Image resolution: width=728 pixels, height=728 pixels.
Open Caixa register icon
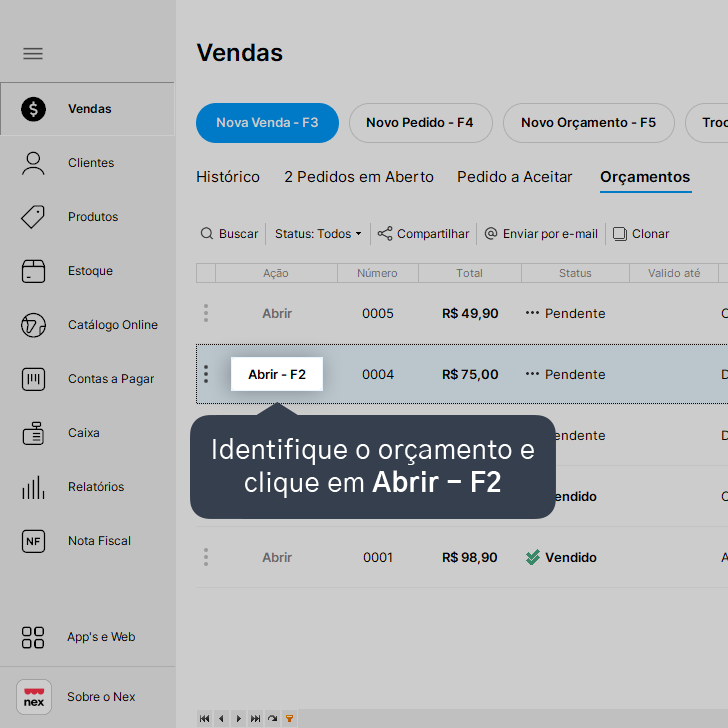click(x=33, y=433)
